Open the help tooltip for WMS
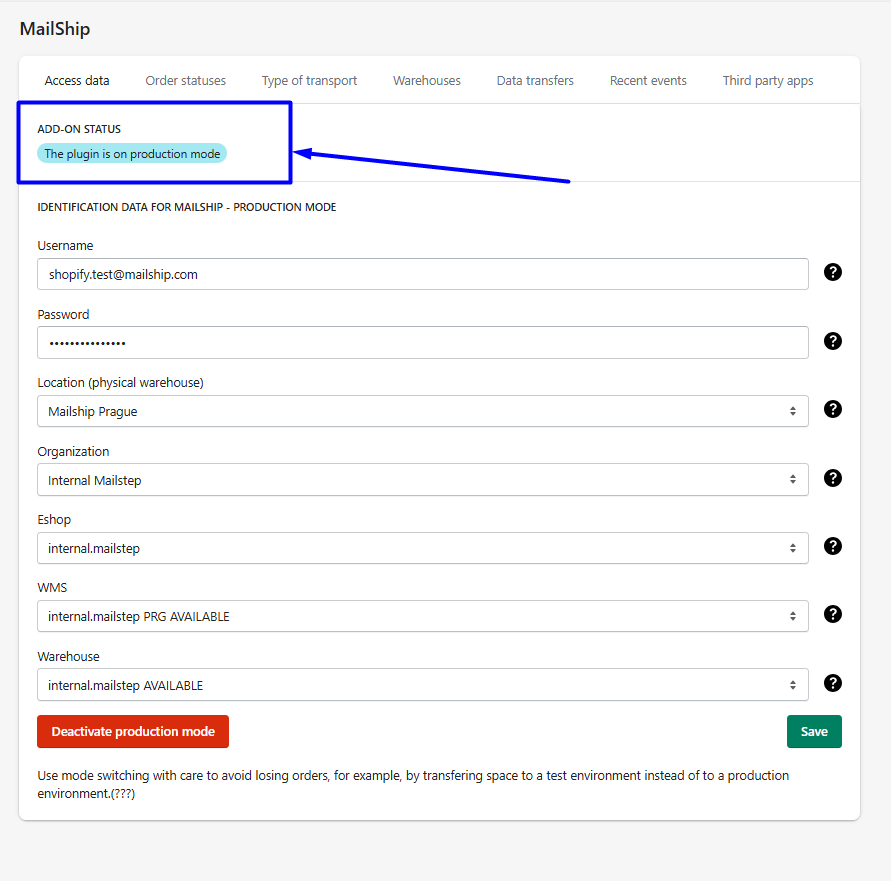 [x=832, y=615]
